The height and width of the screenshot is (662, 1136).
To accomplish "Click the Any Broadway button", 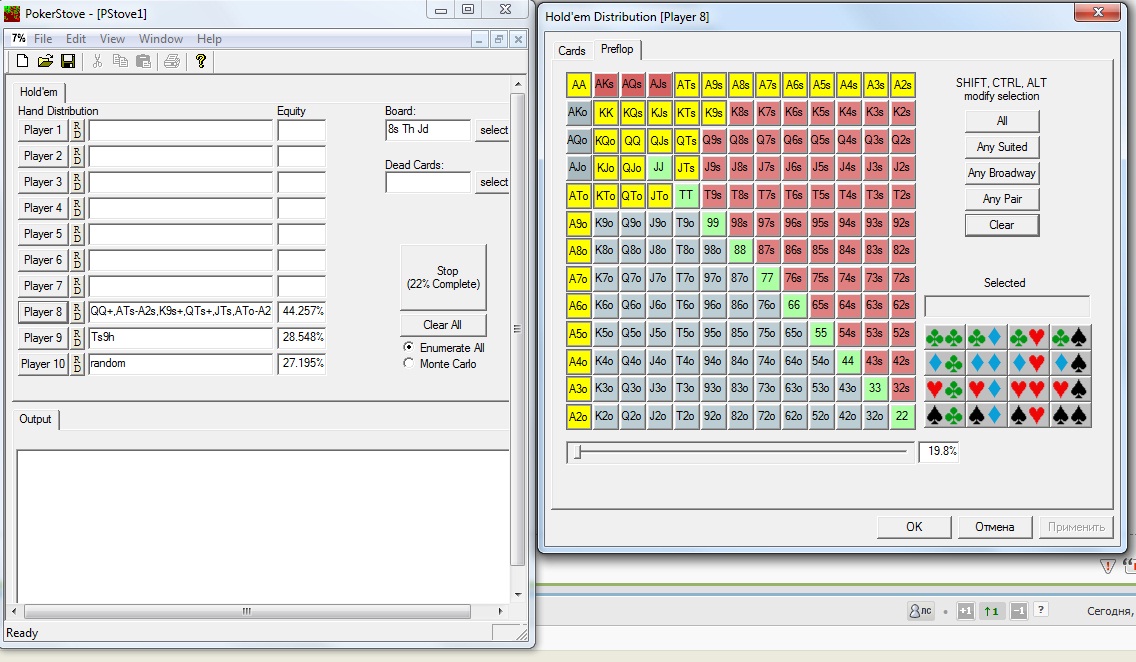I will (x=1002, y=173).
